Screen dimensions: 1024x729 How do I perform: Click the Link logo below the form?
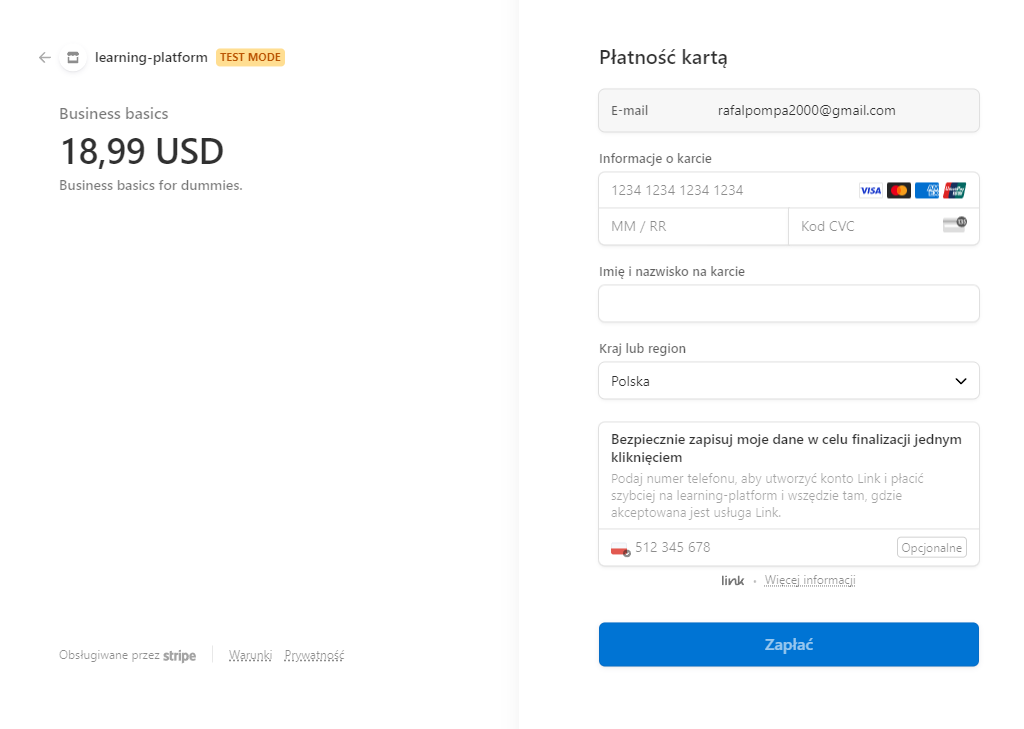point(732,581)
